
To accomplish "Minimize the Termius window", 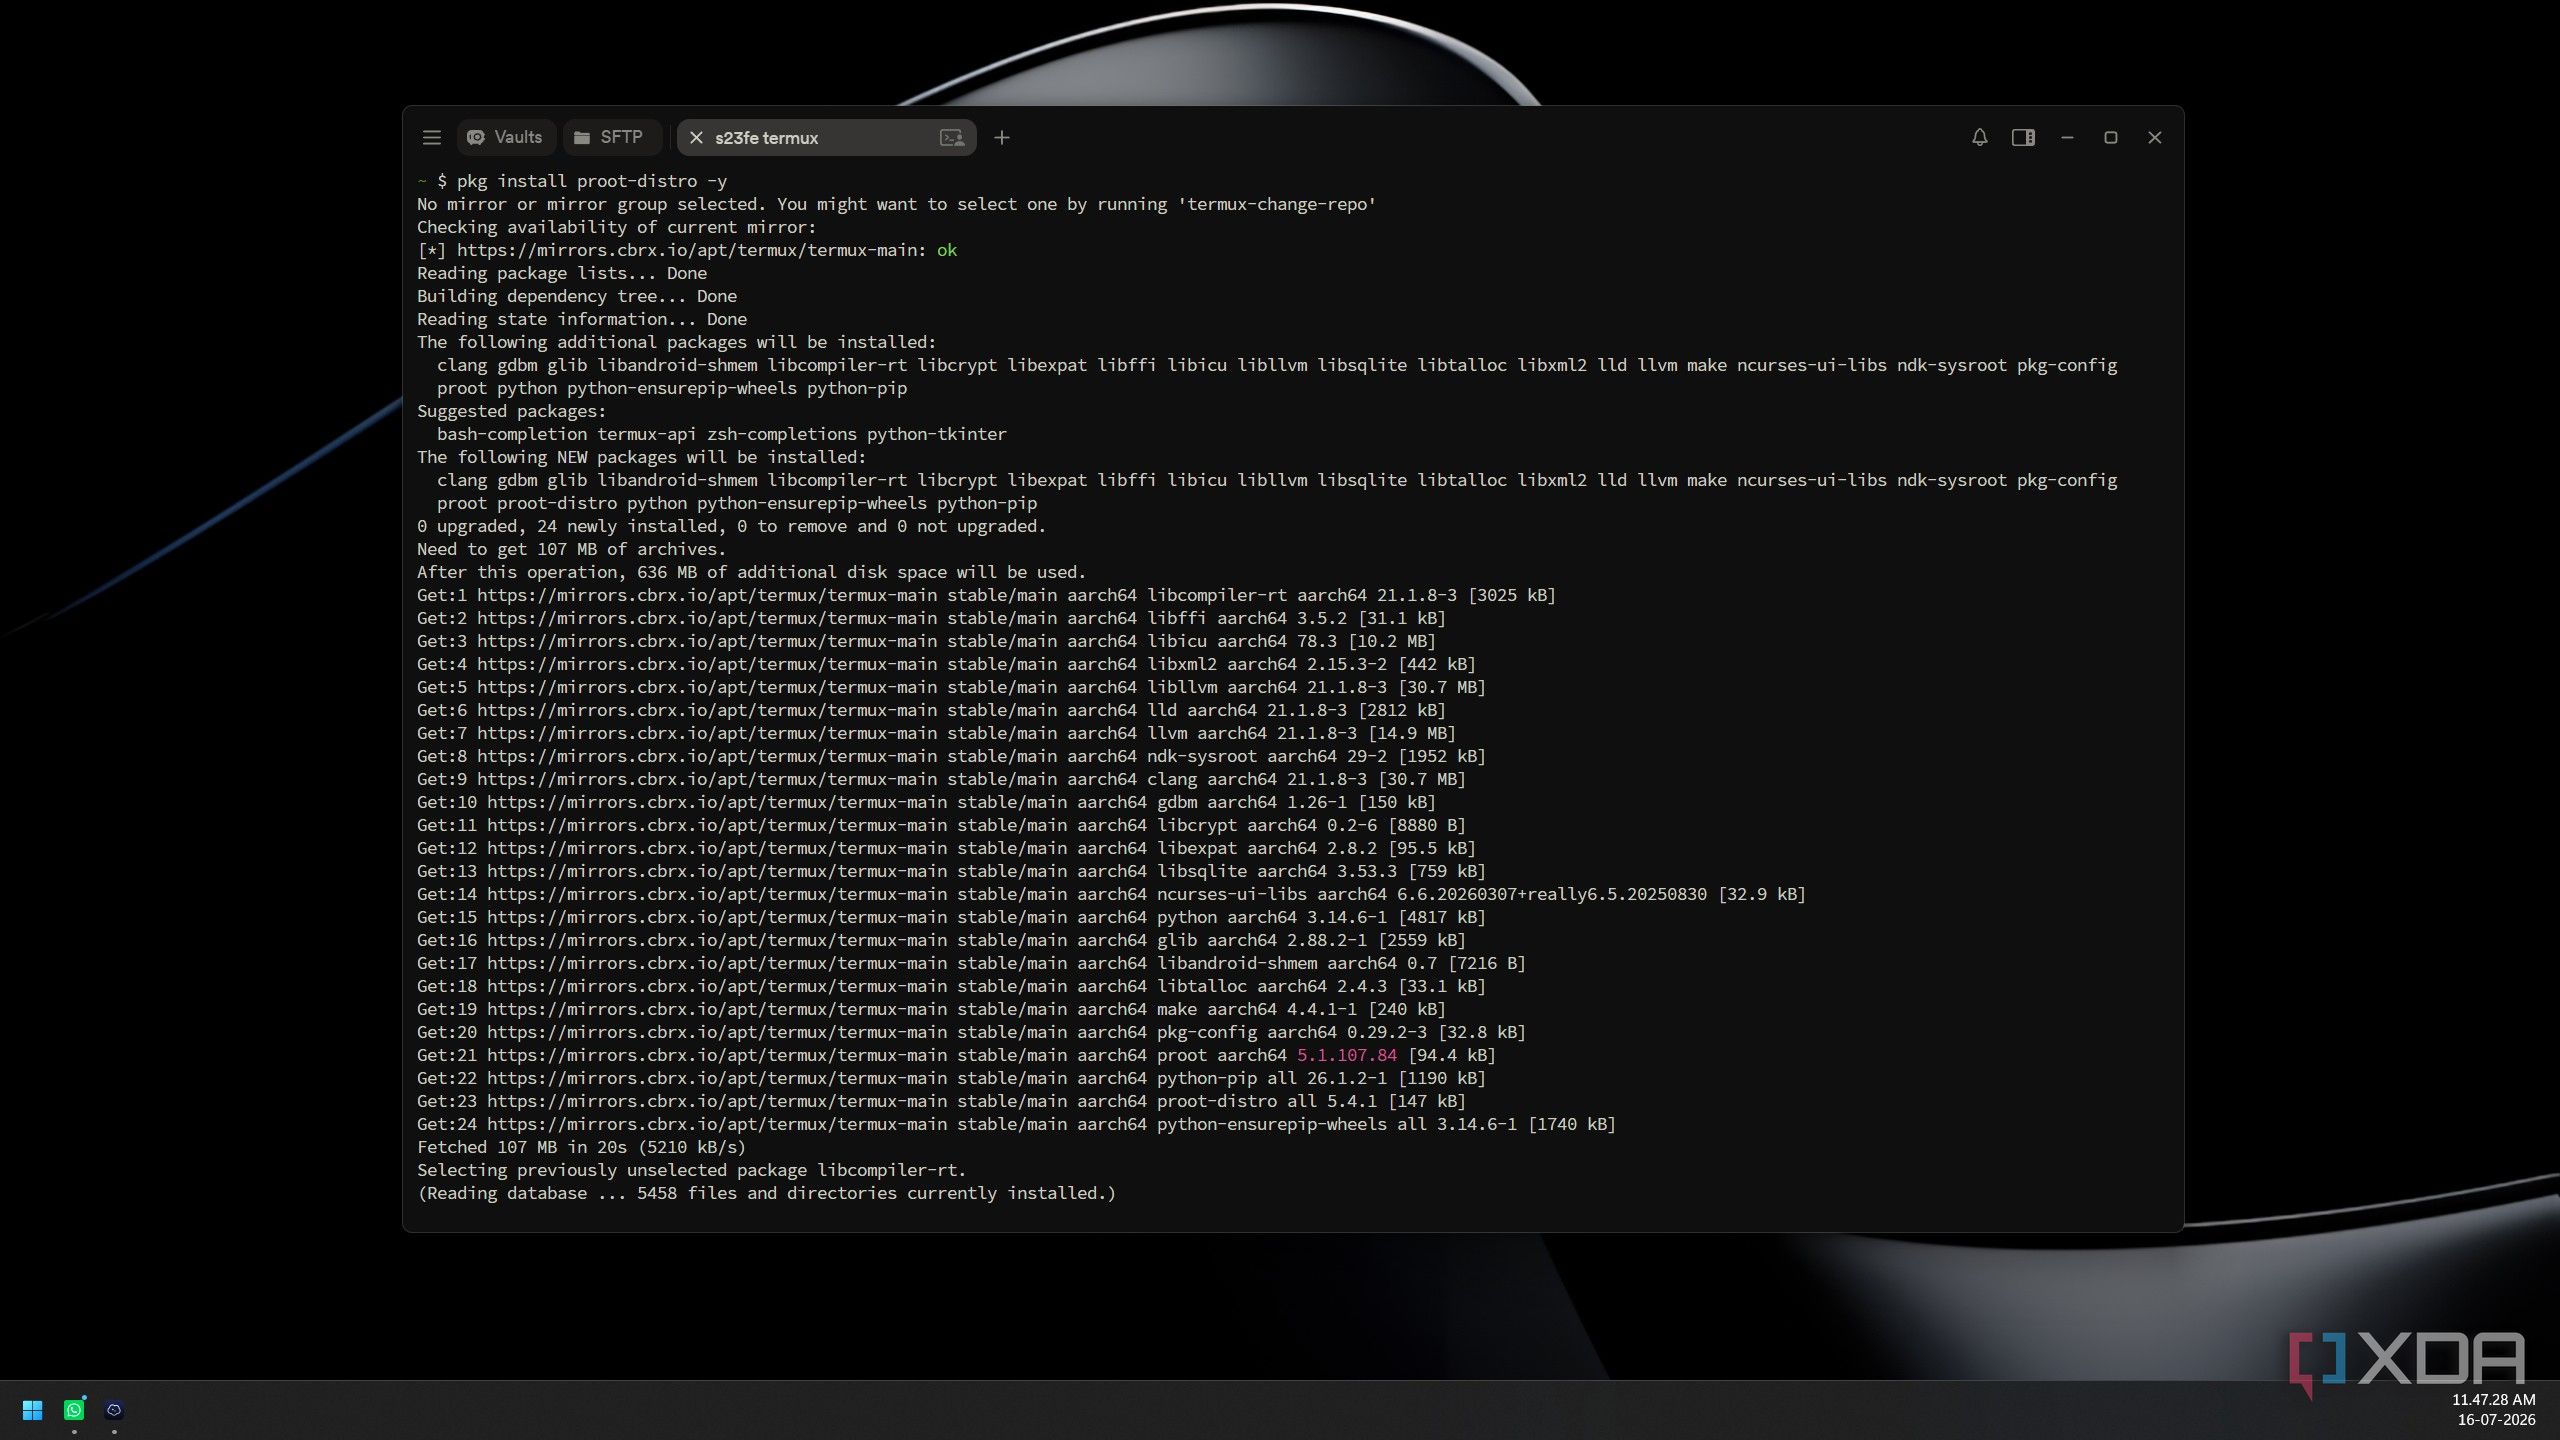I will (2067, 138).
